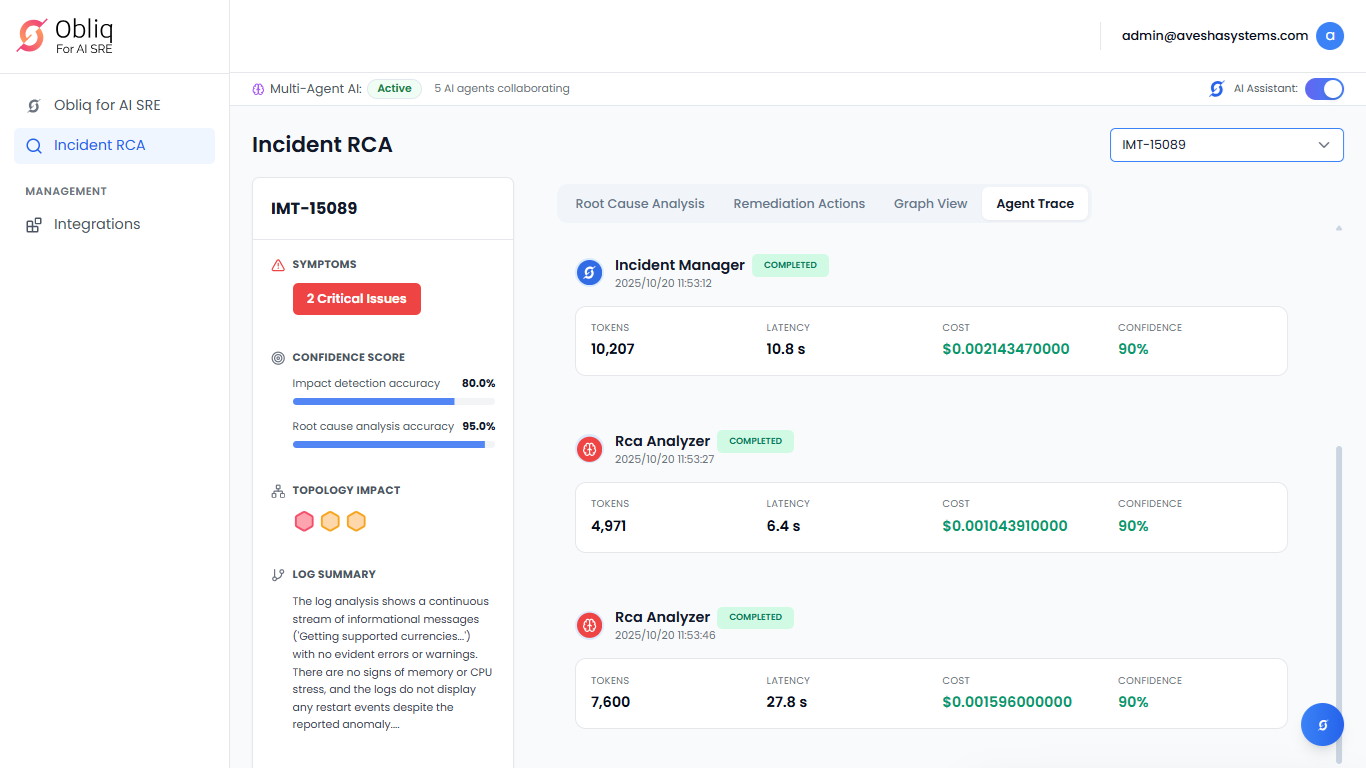Toggle the AI Assistant switch off
This screenshot has height=768, width=1366.
(1324, 89)
